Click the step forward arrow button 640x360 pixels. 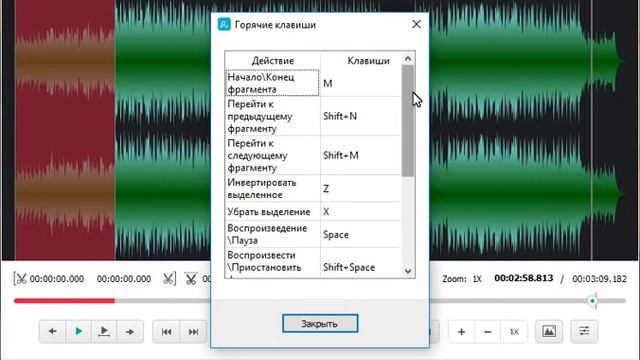point(130,331)
